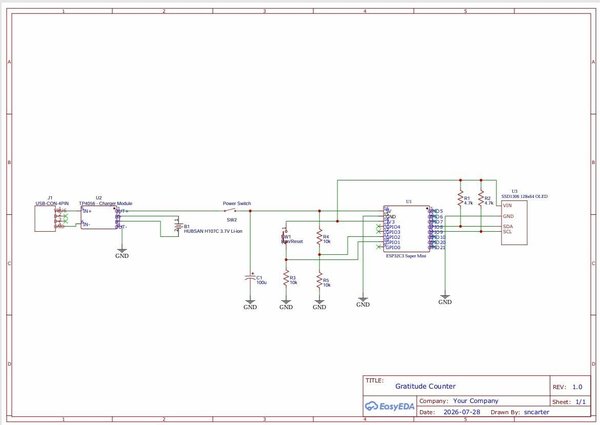Screen dimensions: 600x425
Task: Click the REV value '1.0'
Action: pyautogui.click(x=577, y=387)
